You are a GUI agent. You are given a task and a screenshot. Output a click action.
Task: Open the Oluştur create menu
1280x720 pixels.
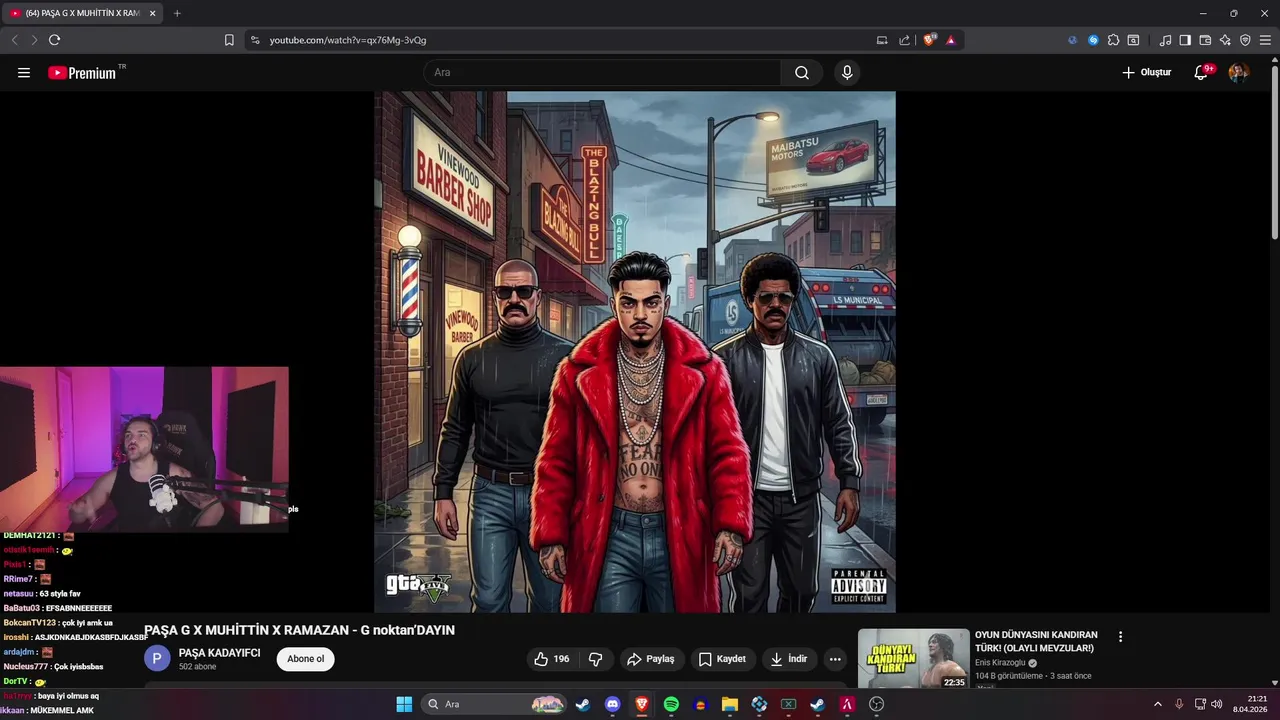1146,72
